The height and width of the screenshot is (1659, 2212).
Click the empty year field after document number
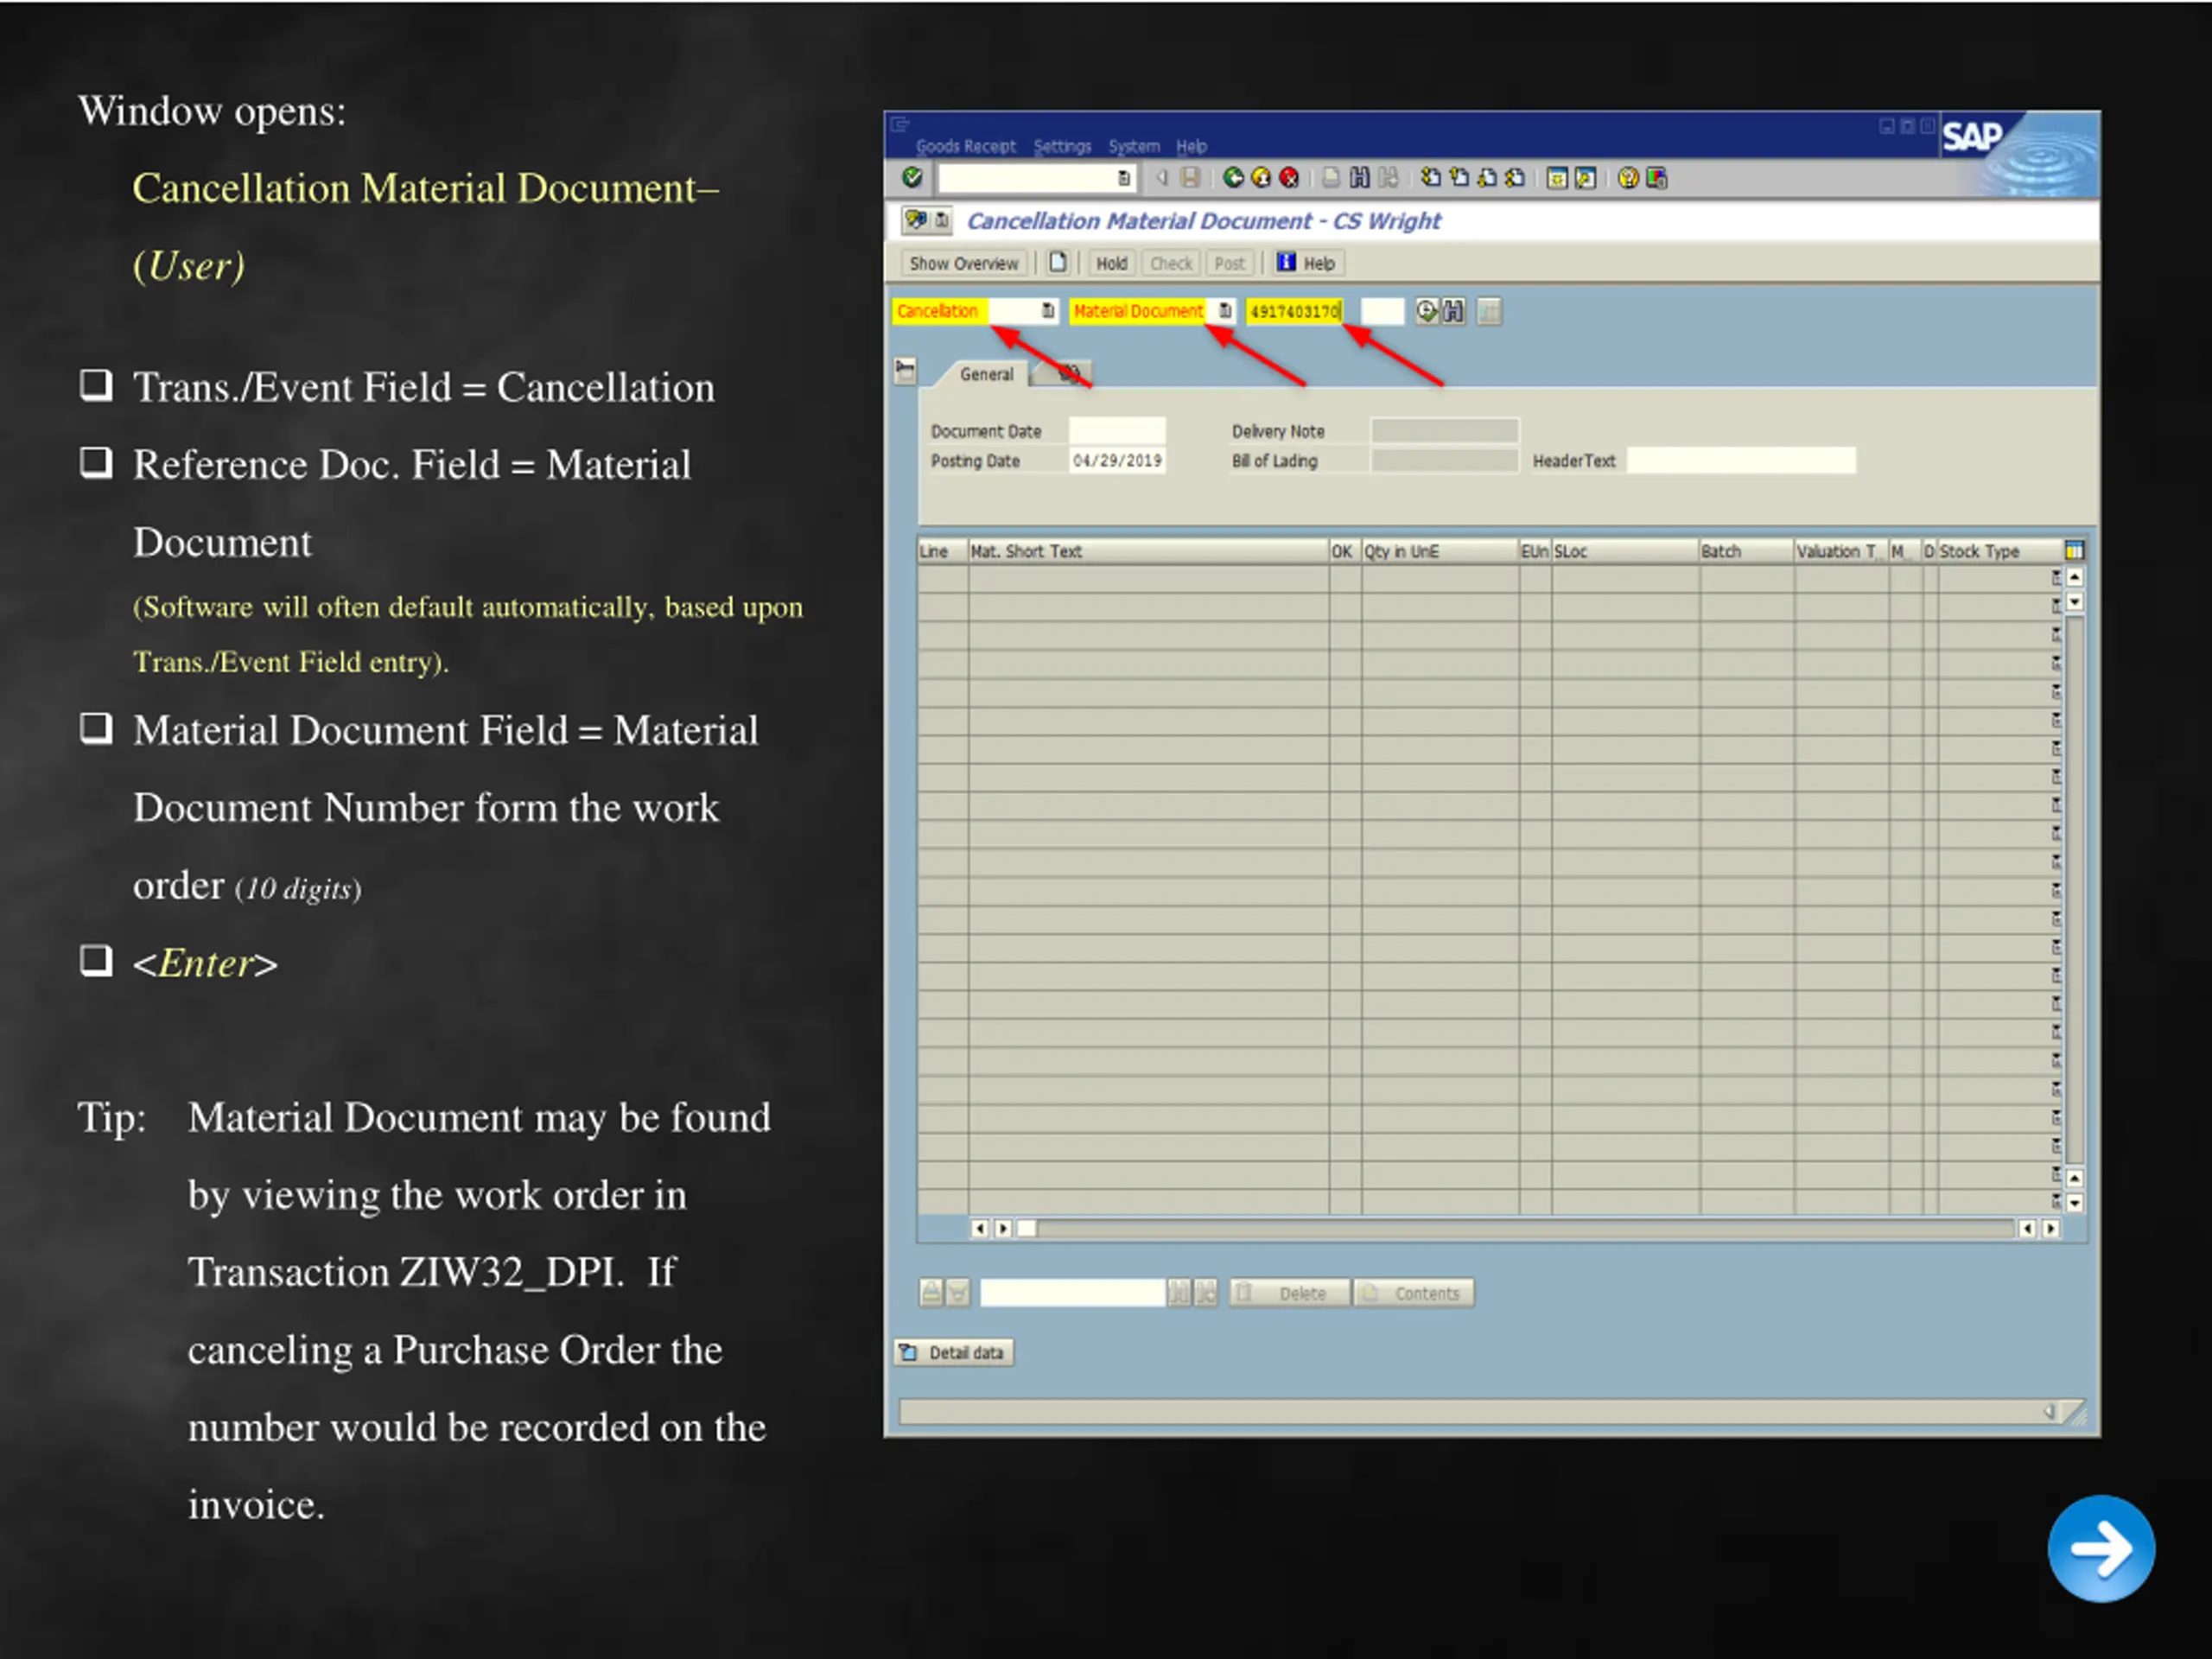[x=1382, y=311]
